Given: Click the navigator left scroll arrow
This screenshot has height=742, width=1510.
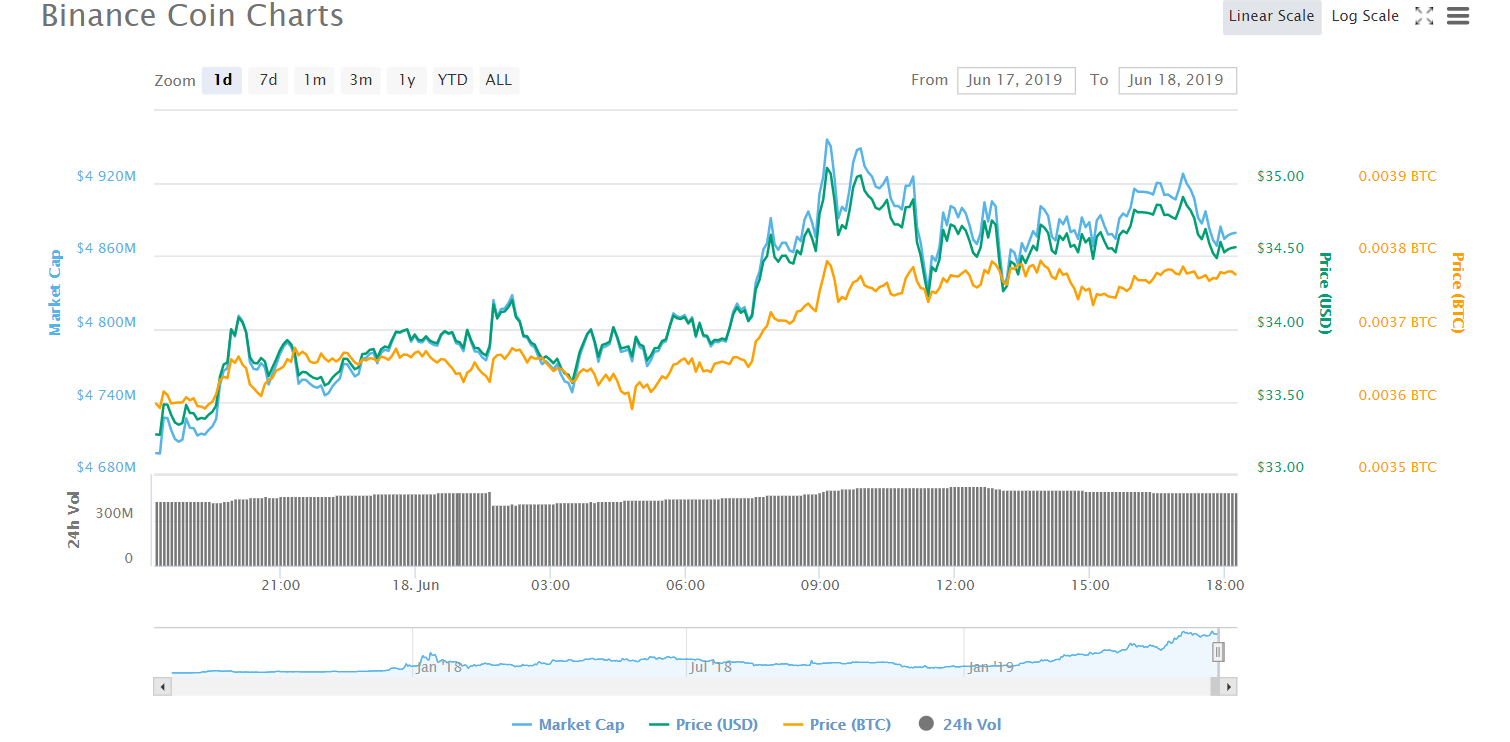Looking at the screenshot, I should tap(162, 687).
